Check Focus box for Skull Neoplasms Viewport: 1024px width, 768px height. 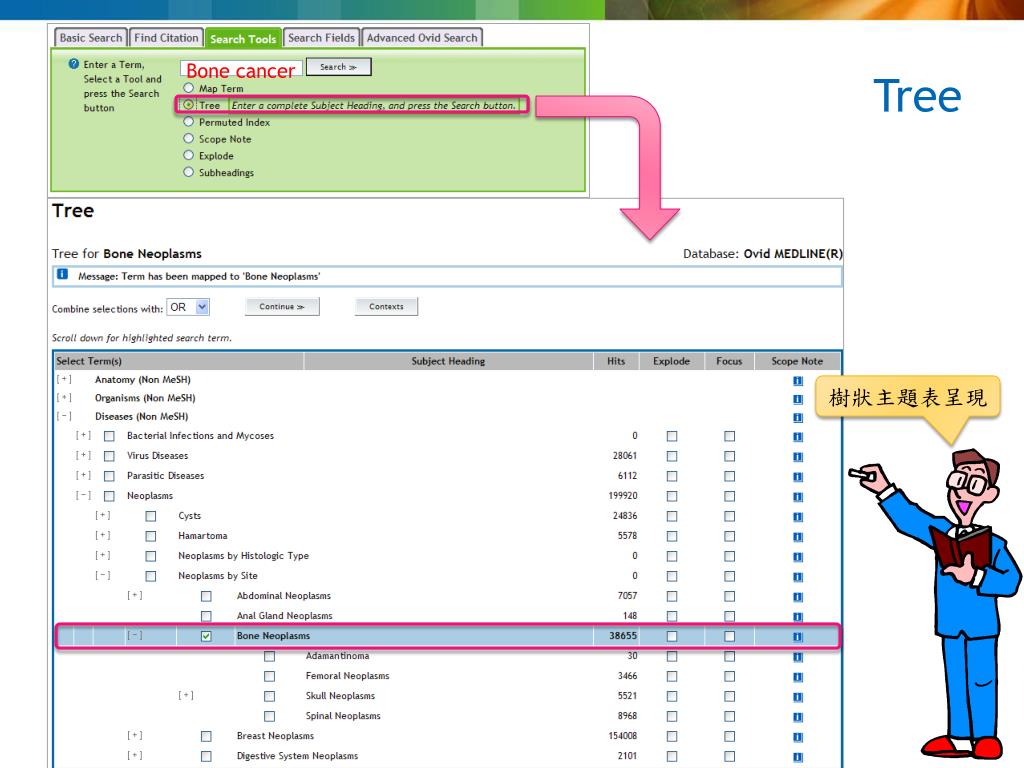729,696
